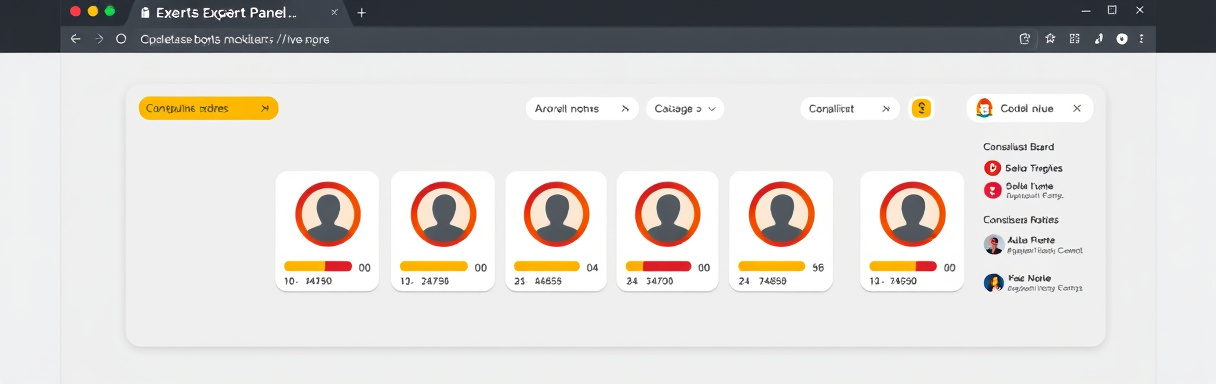1216x384 pixels.
Task: Click the yellow bar on card 13- 24790
Action: (434, 267)
